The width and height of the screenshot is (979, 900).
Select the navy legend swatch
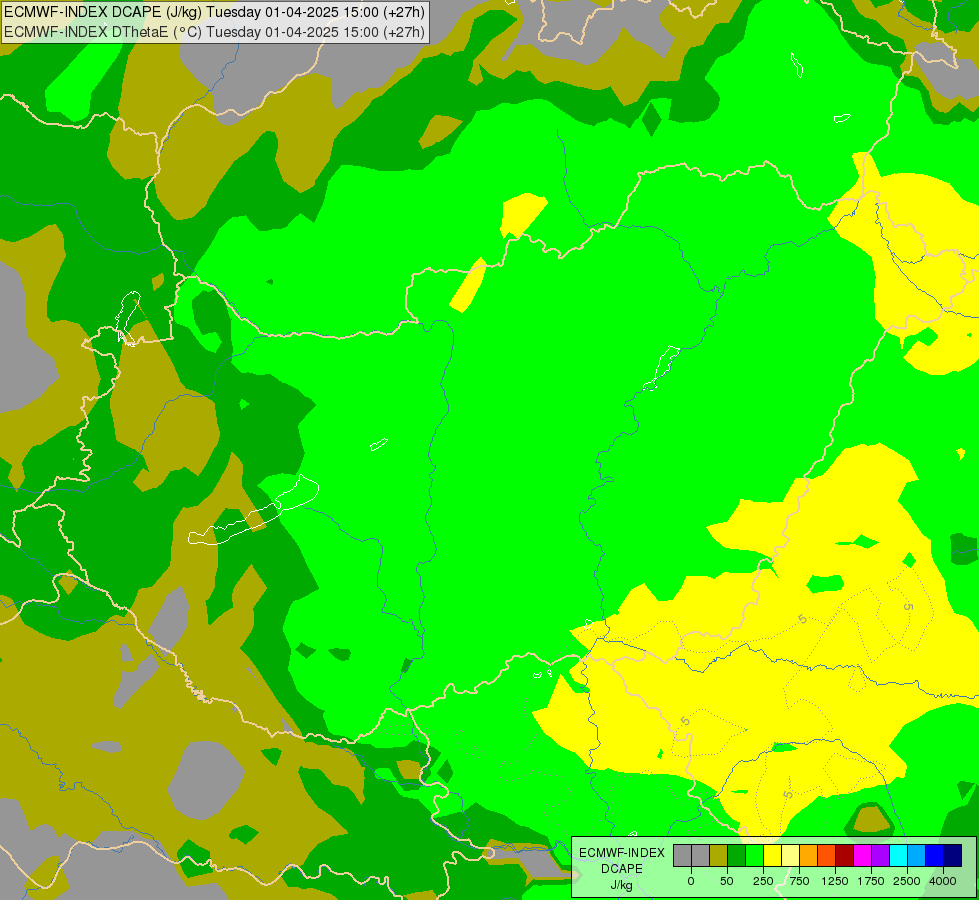[x=953, y=856]
